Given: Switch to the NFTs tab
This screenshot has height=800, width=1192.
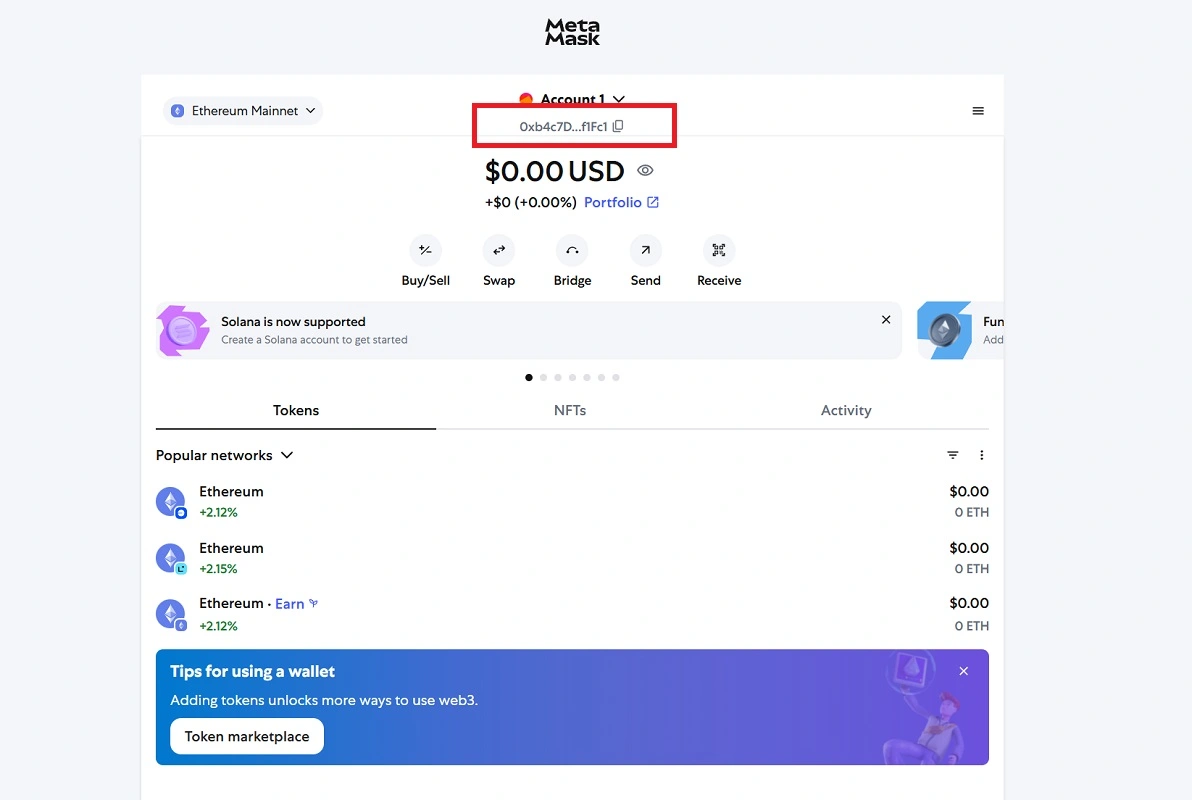Looking at the screenshot, I should coord(569,411).
